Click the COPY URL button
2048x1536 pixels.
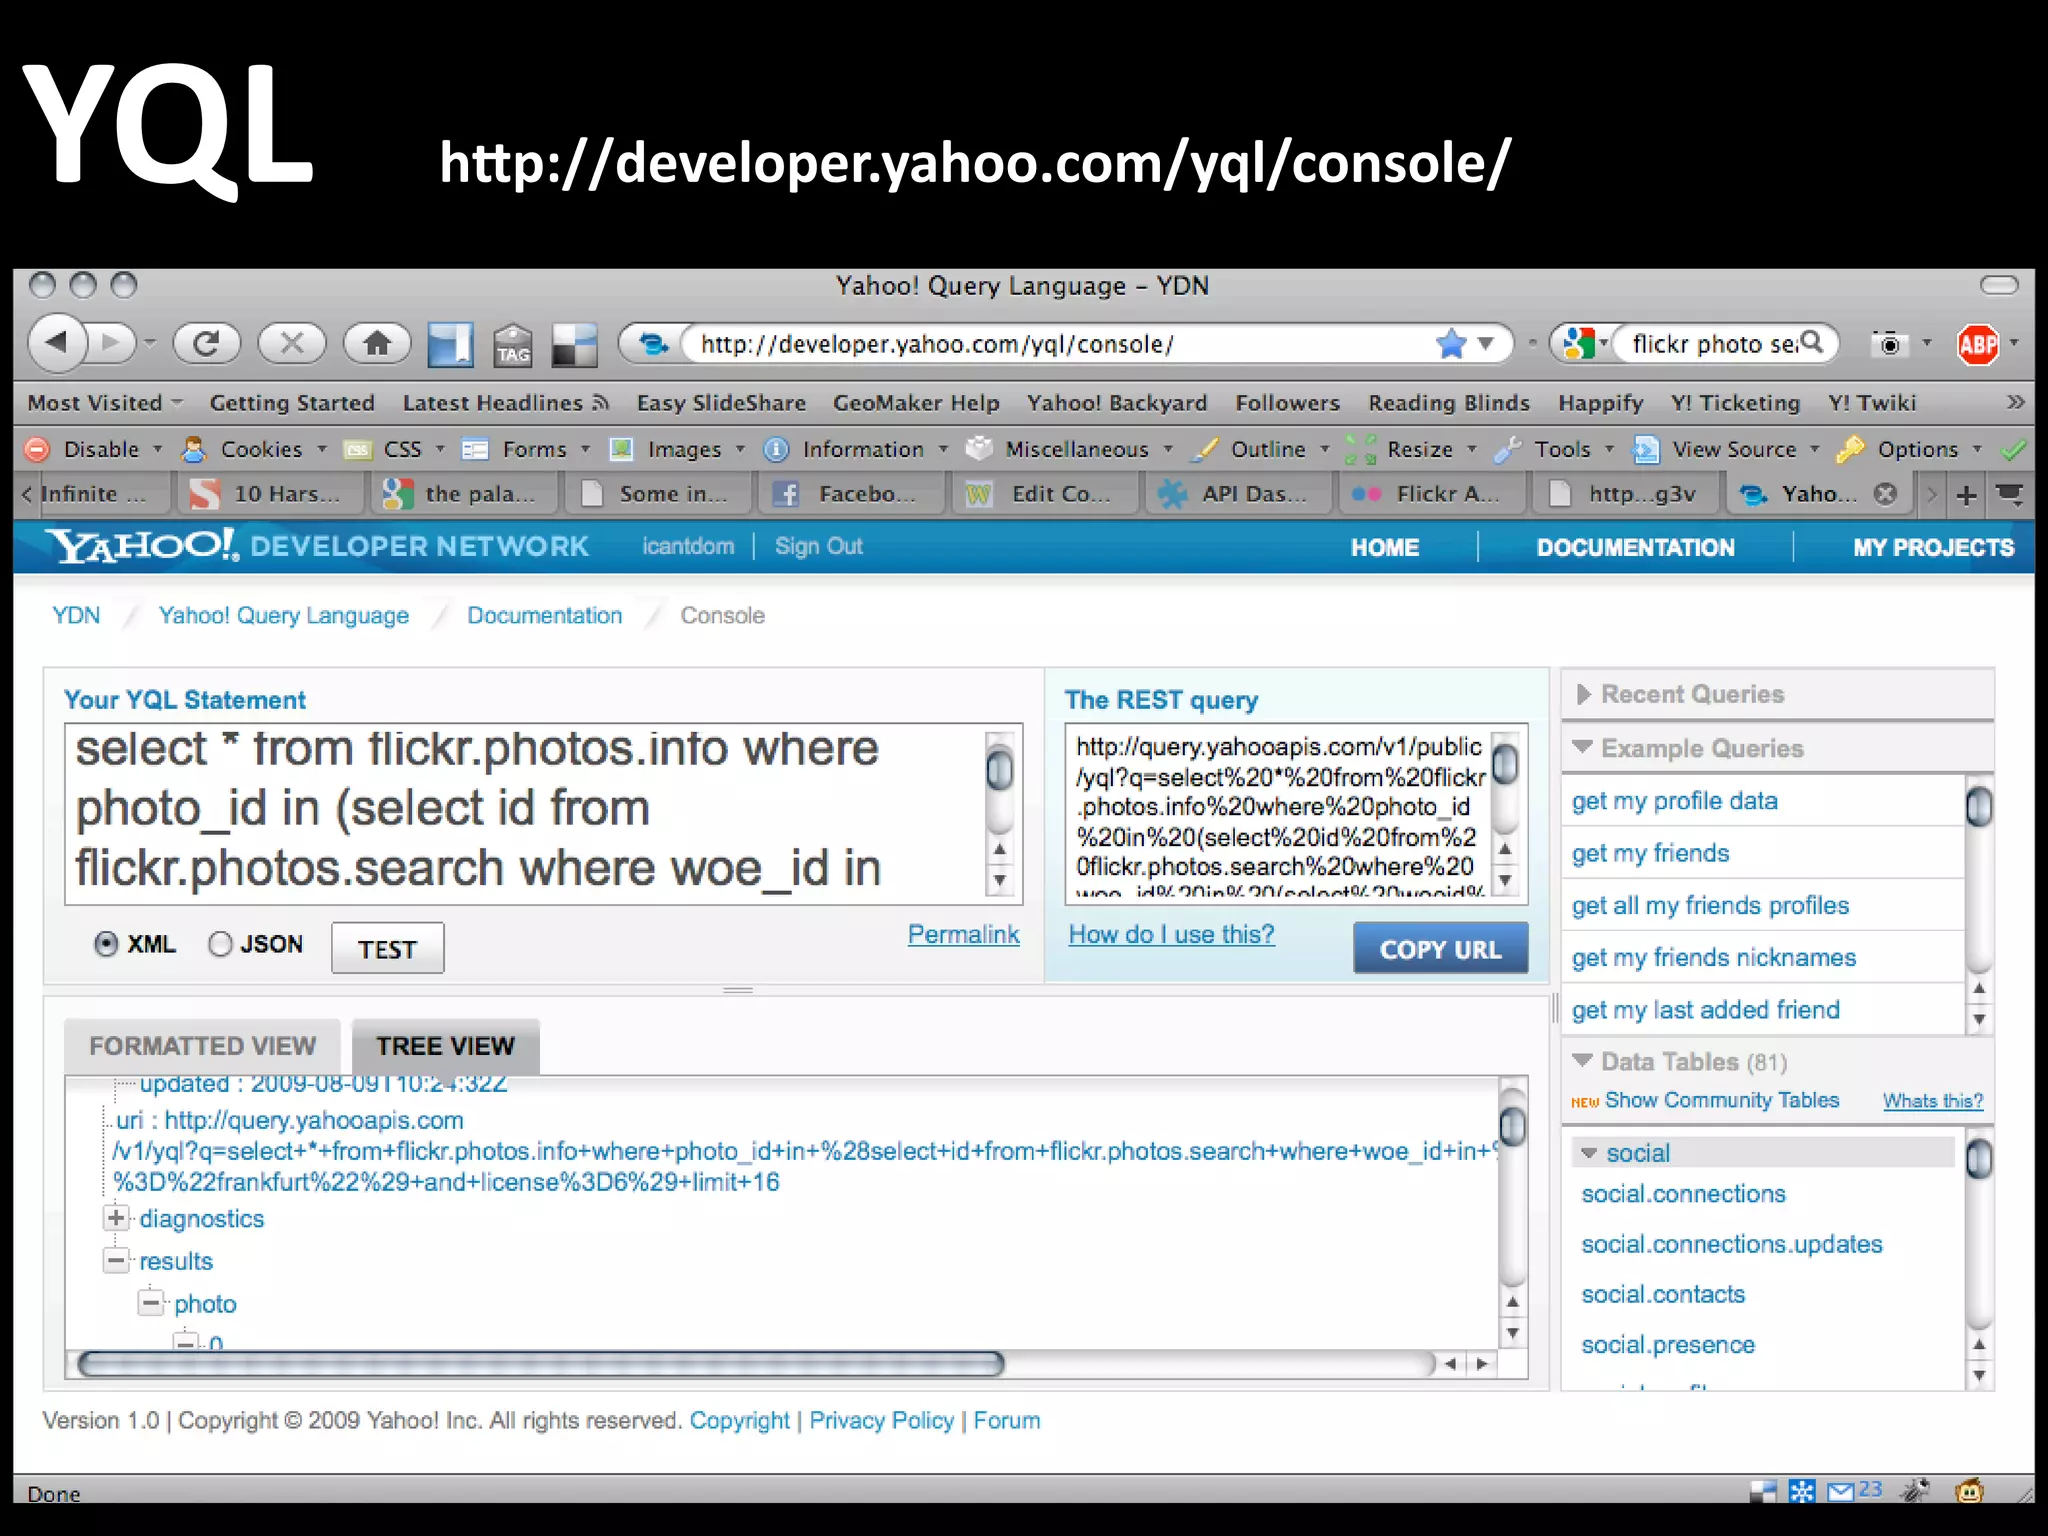click(x=1440, y=948)
